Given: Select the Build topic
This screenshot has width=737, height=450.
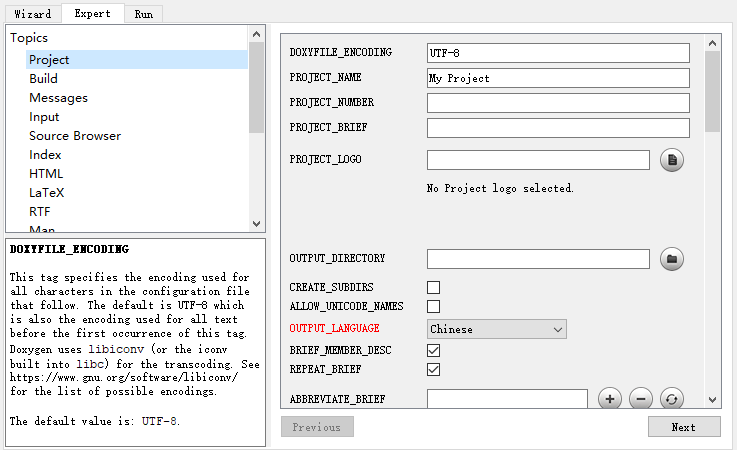Looking at the screenshot, I should tap(43, 79).
